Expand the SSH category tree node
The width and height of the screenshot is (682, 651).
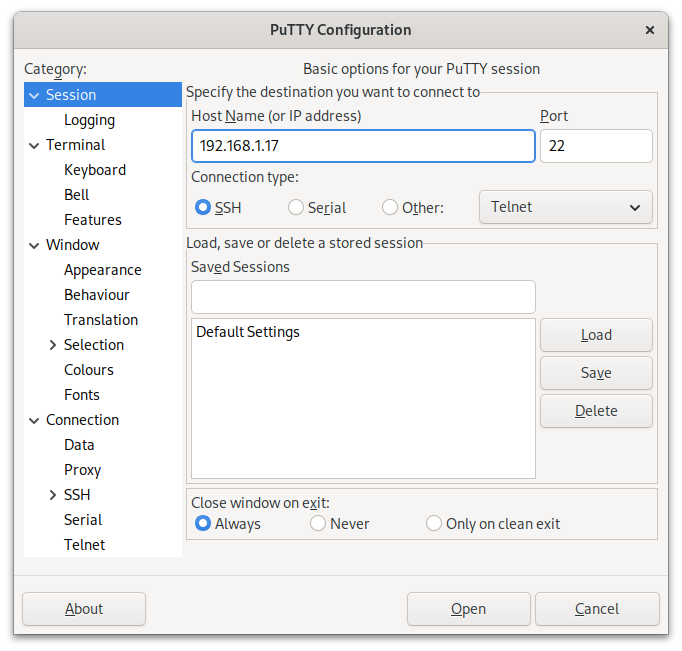[53, 495]
